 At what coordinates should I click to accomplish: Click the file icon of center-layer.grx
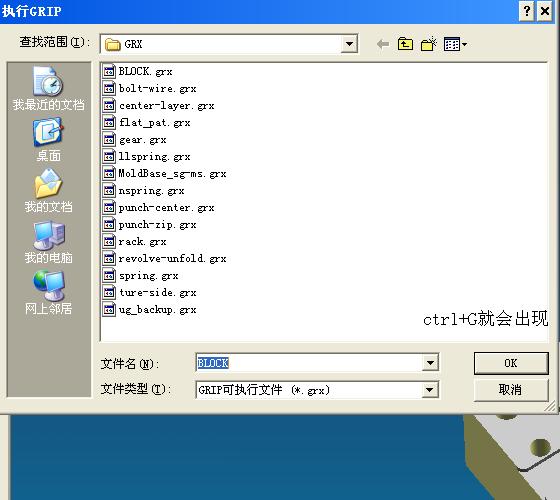click(x=109, y=105)
